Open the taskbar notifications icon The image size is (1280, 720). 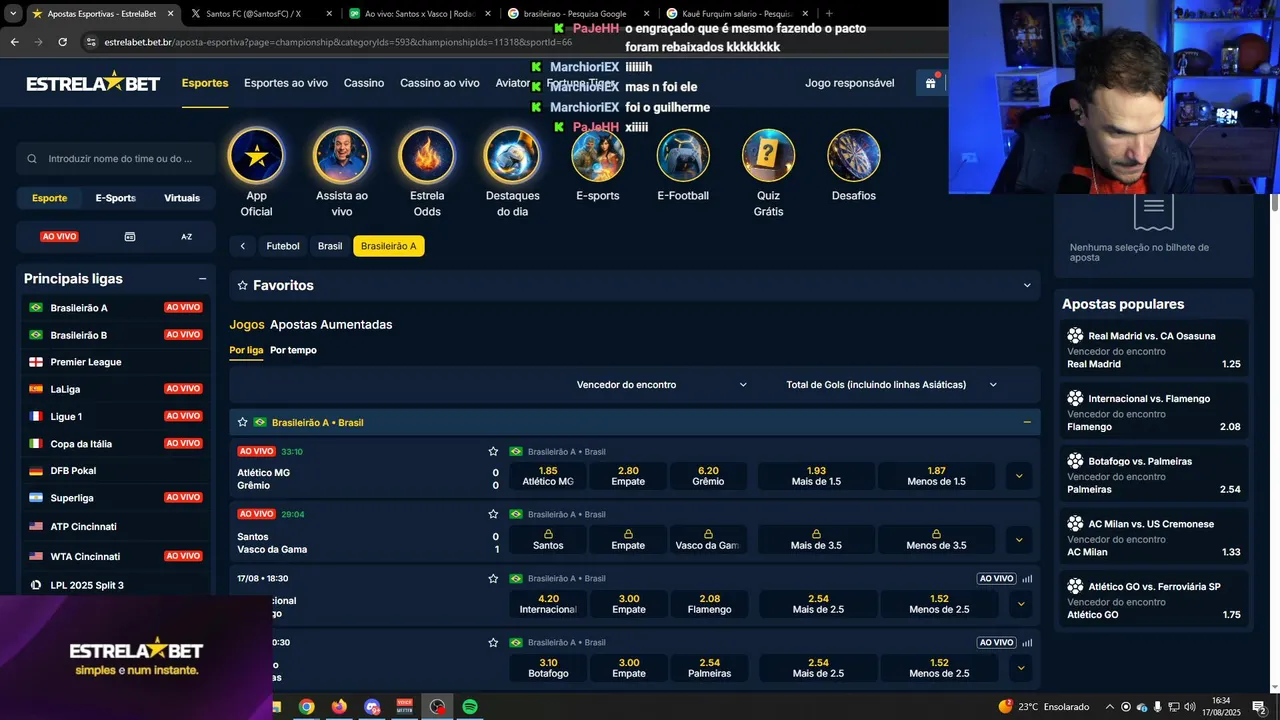(x=1259, y=707)
